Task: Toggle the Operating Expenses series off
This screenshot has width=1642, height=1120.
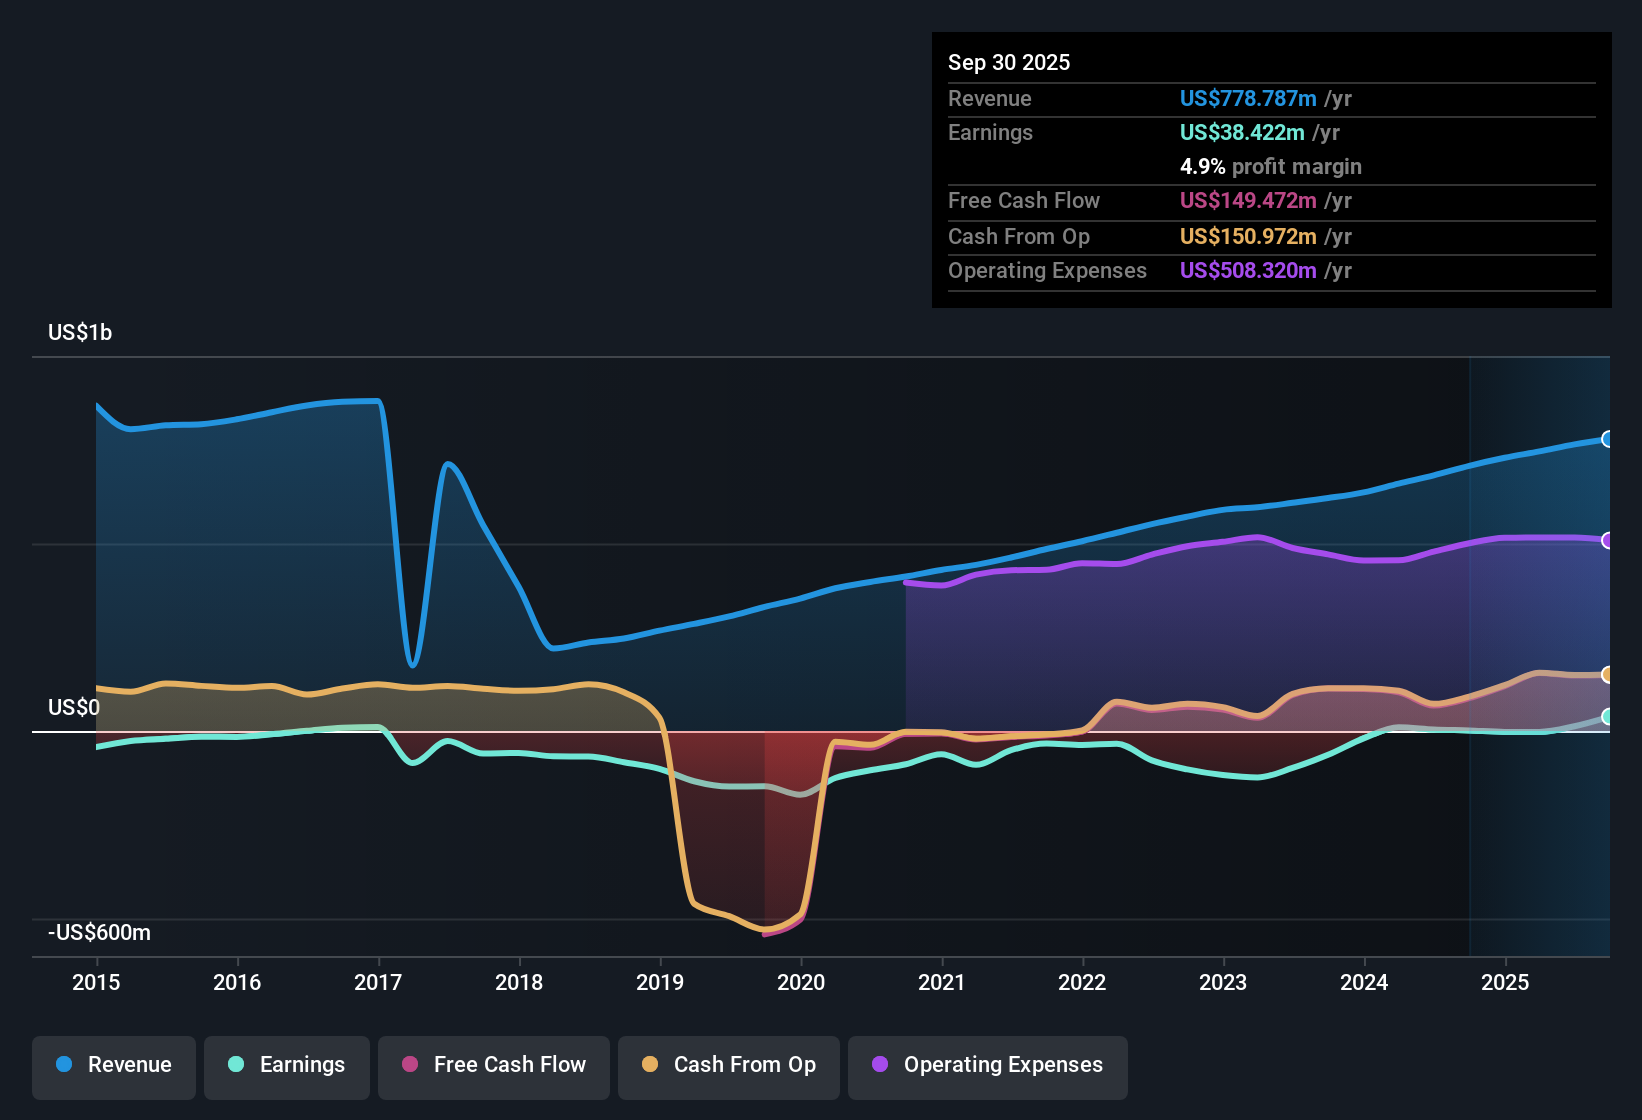Action: [987, 1065]
